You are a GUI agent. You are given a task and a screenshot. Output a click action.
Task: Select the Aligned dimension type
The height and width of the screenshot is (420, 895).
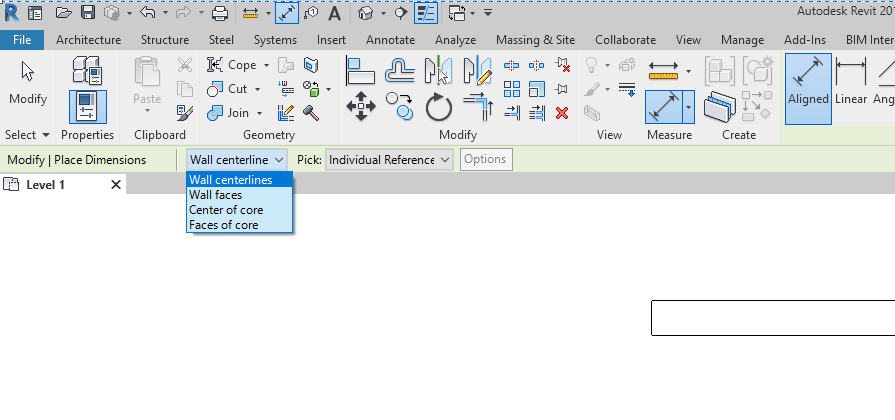[808, 89]
